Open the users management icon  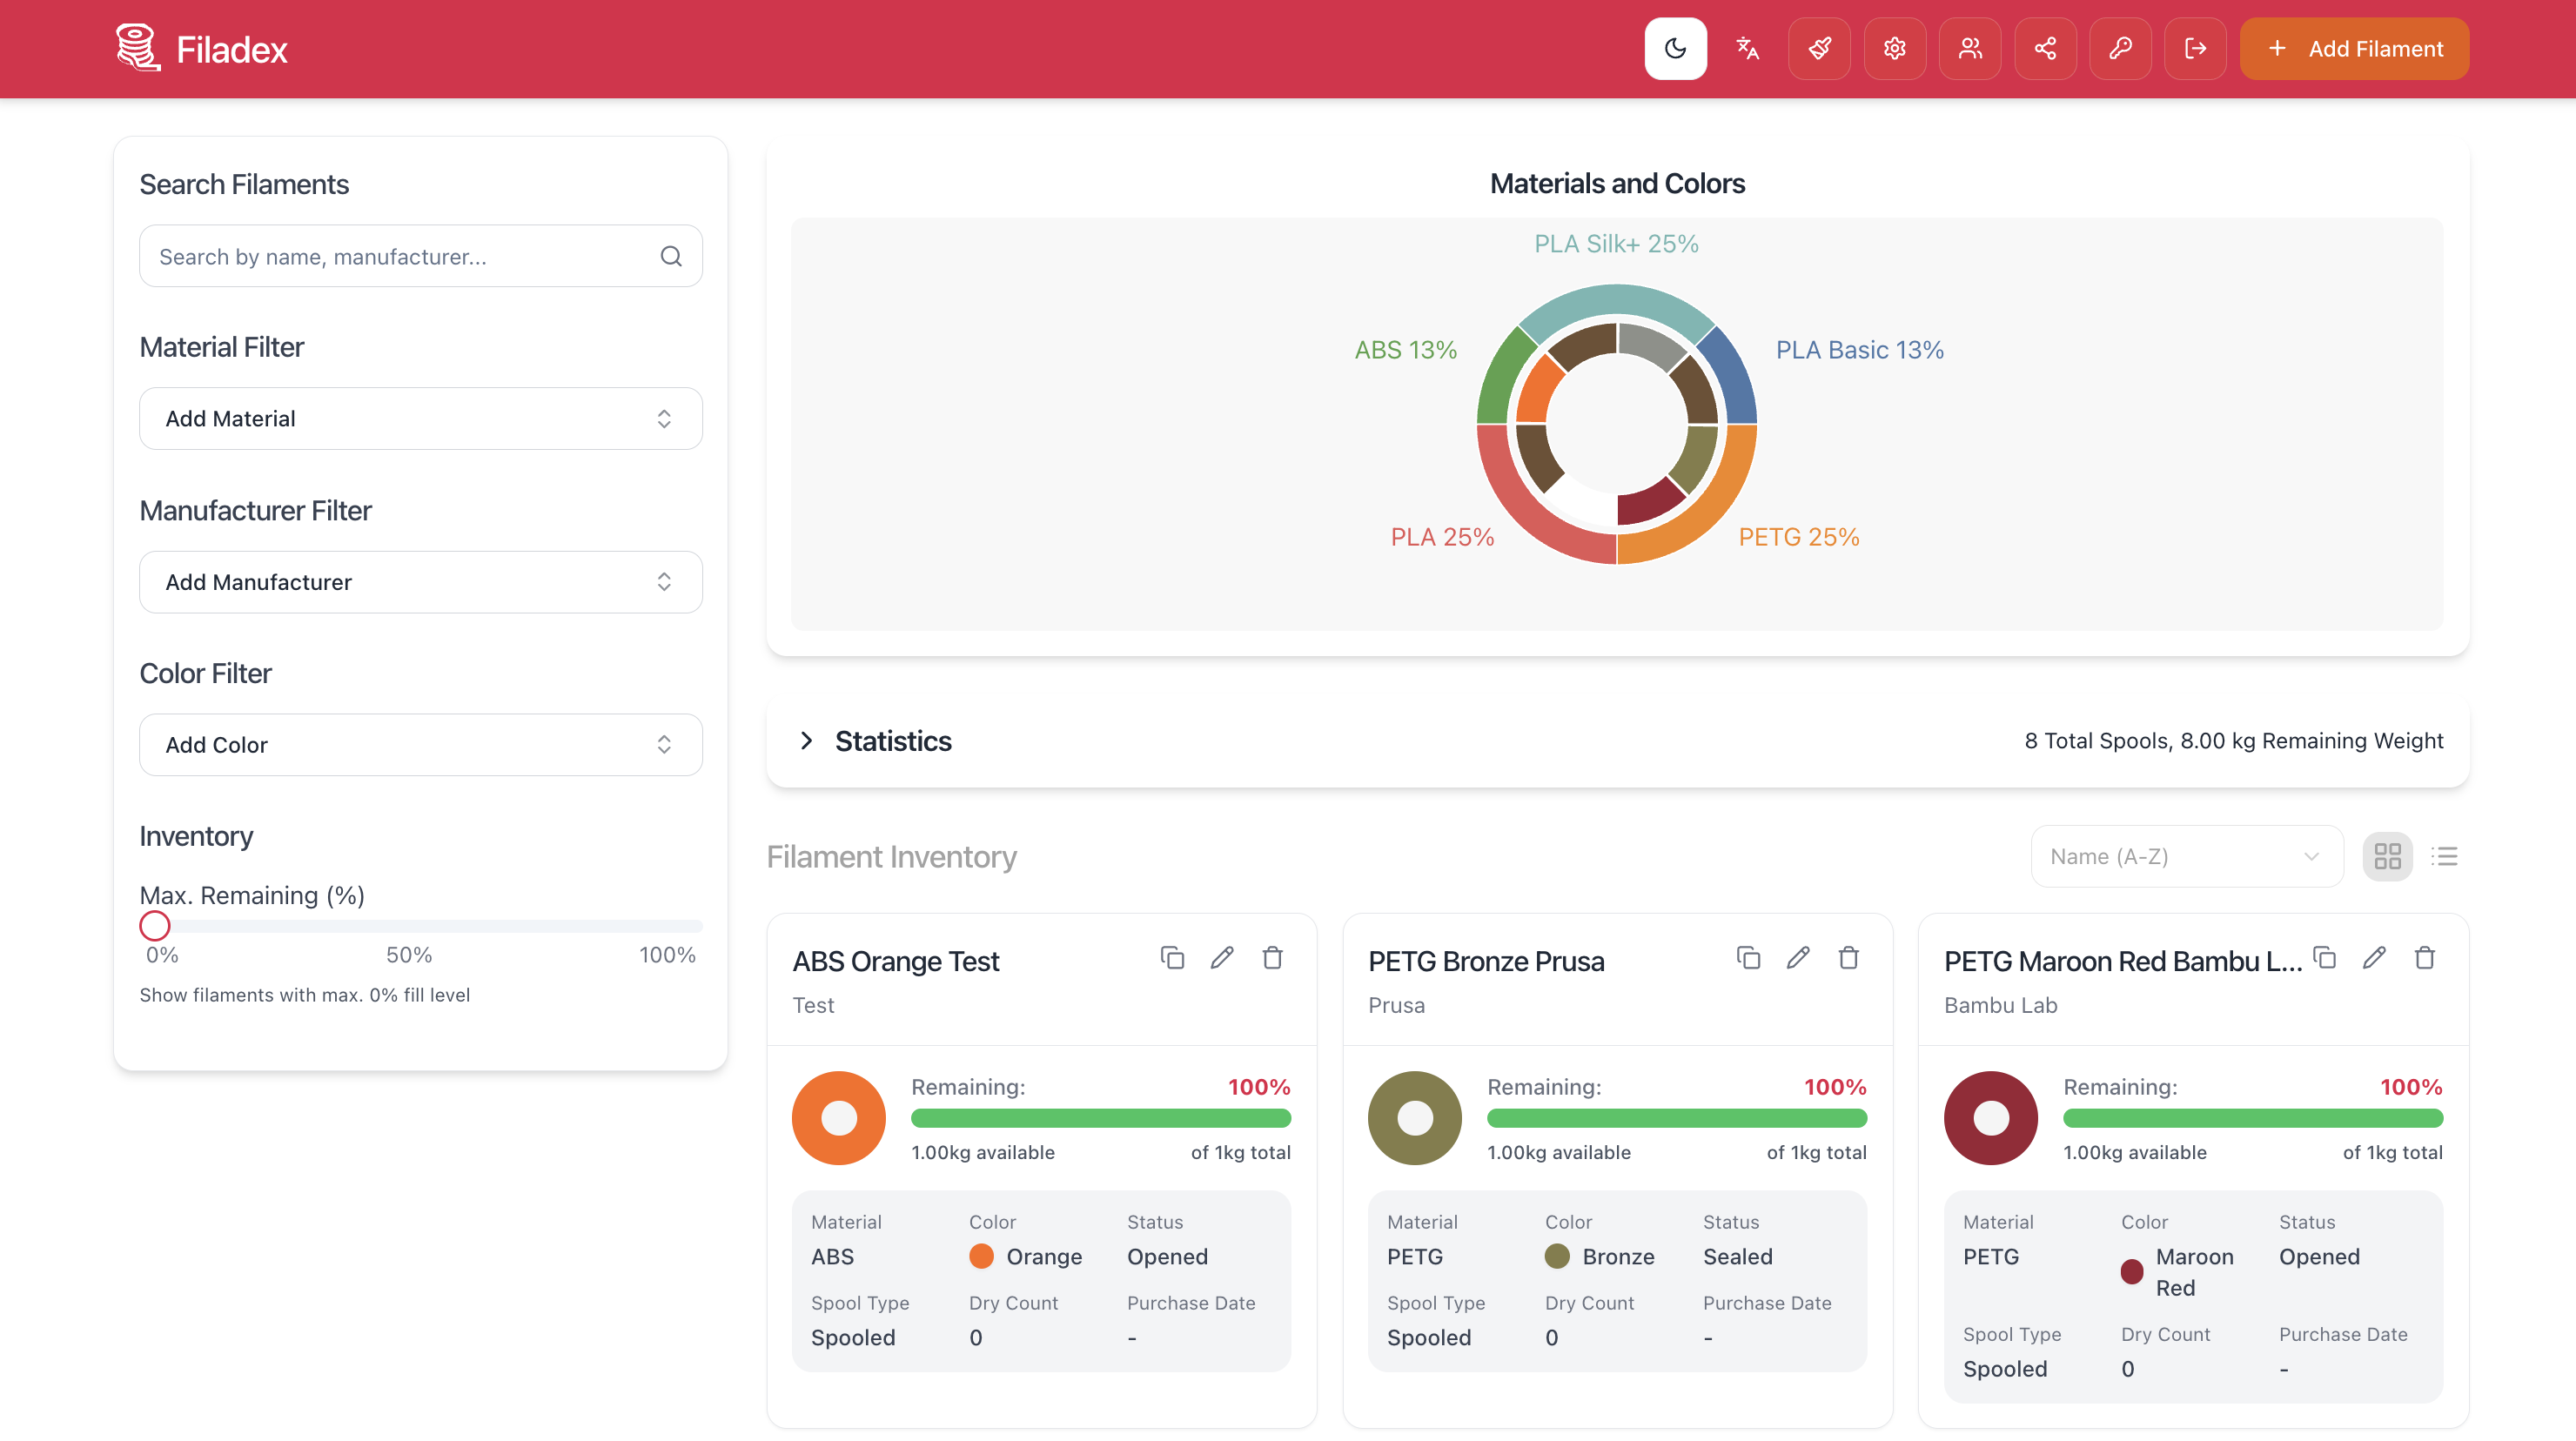click(x=1969, y=48)
